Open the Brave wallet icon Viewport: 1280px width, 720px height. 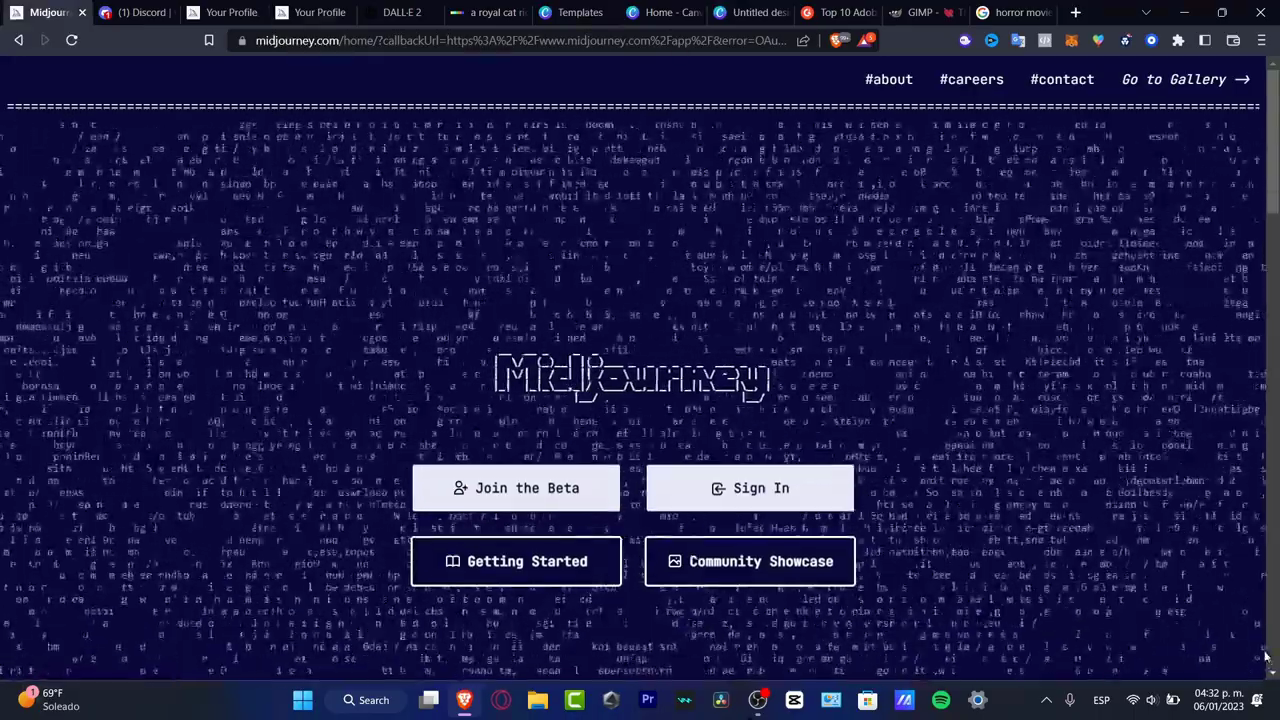click(x=1233, y=40)
